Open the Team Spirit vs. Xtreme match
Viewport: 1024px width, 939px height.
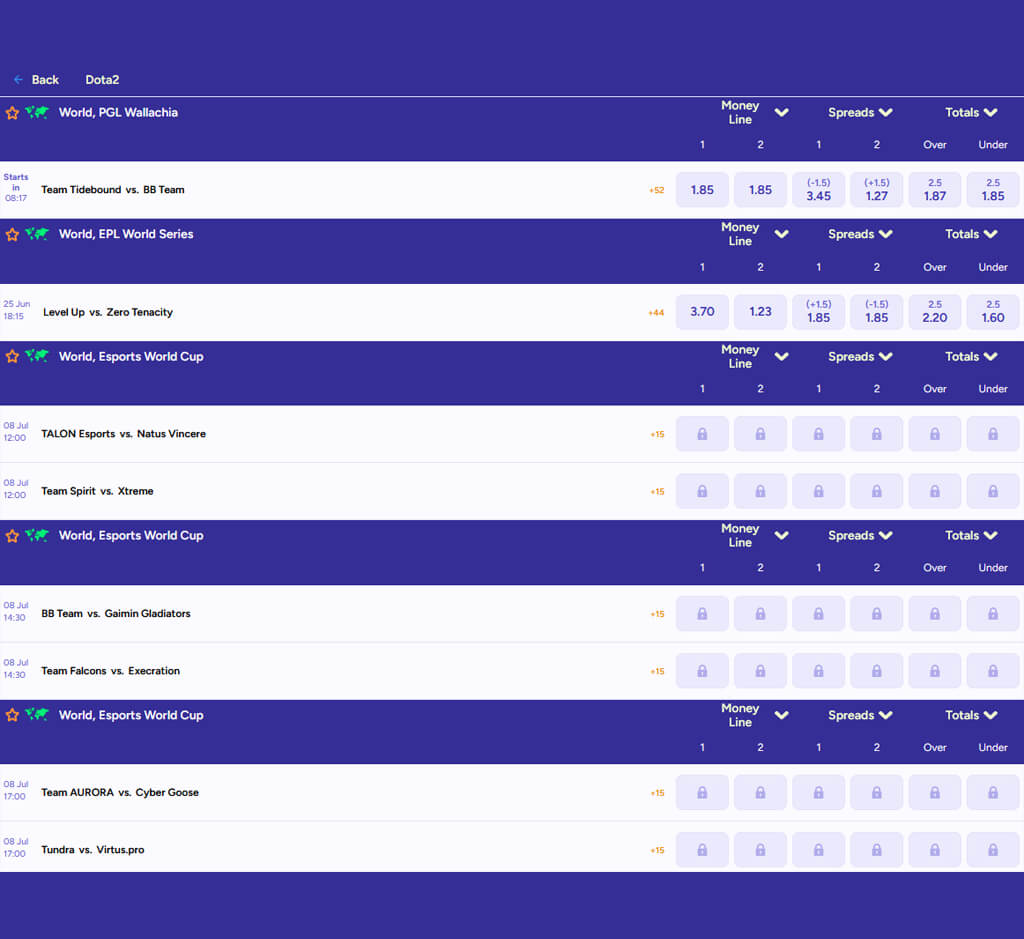97,491
